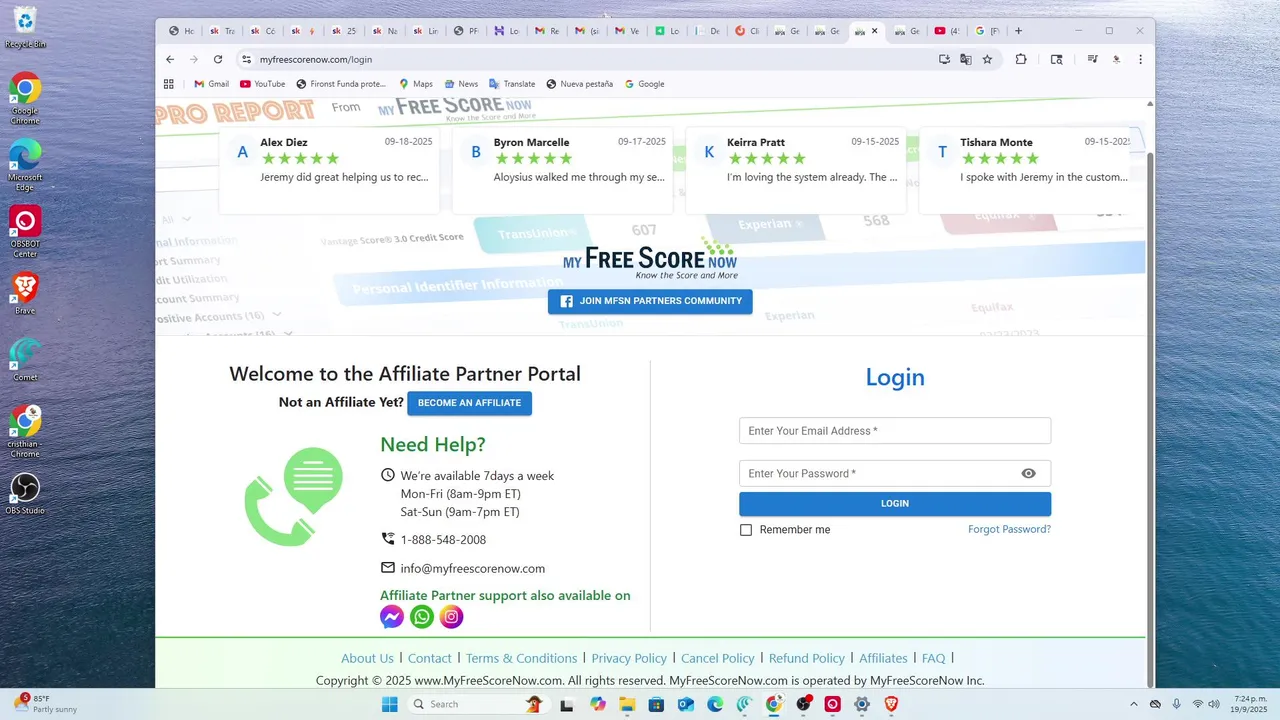
Task: Open the FAQ footer link
Action: tap(933, 658)
